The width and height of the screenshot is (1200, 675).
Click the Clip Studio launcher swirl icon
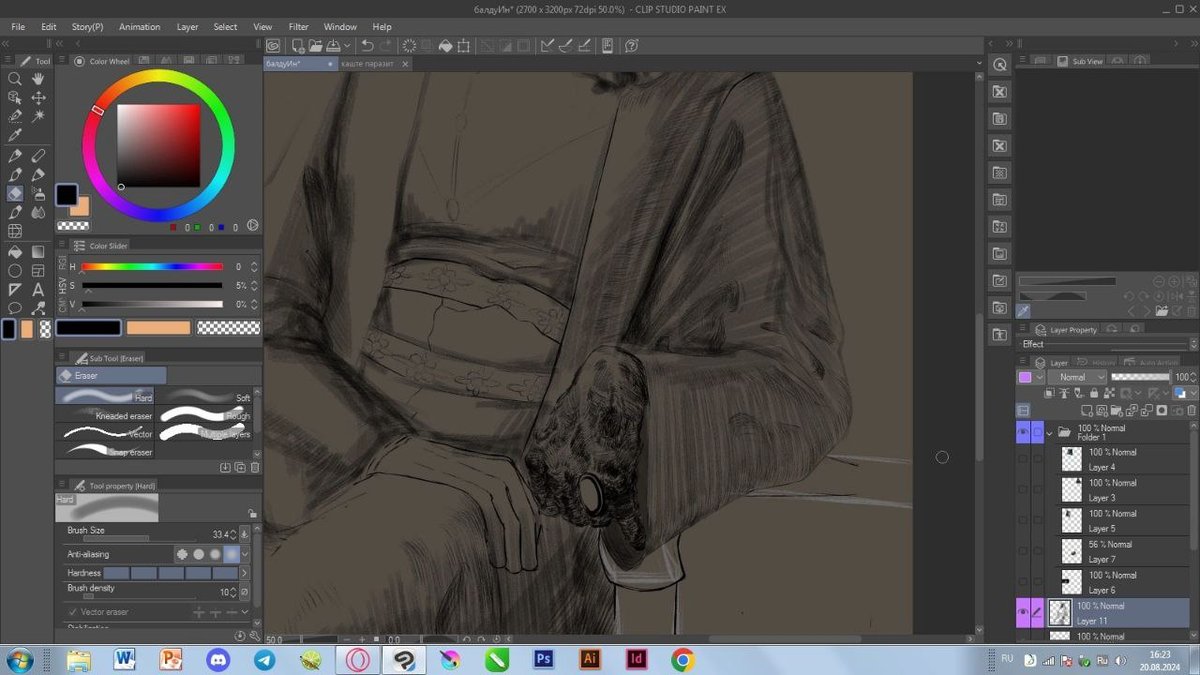[272, 45]
